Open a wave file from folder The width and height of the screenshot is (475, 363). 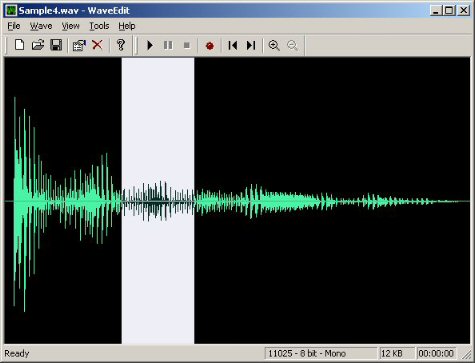coord(38,45)
